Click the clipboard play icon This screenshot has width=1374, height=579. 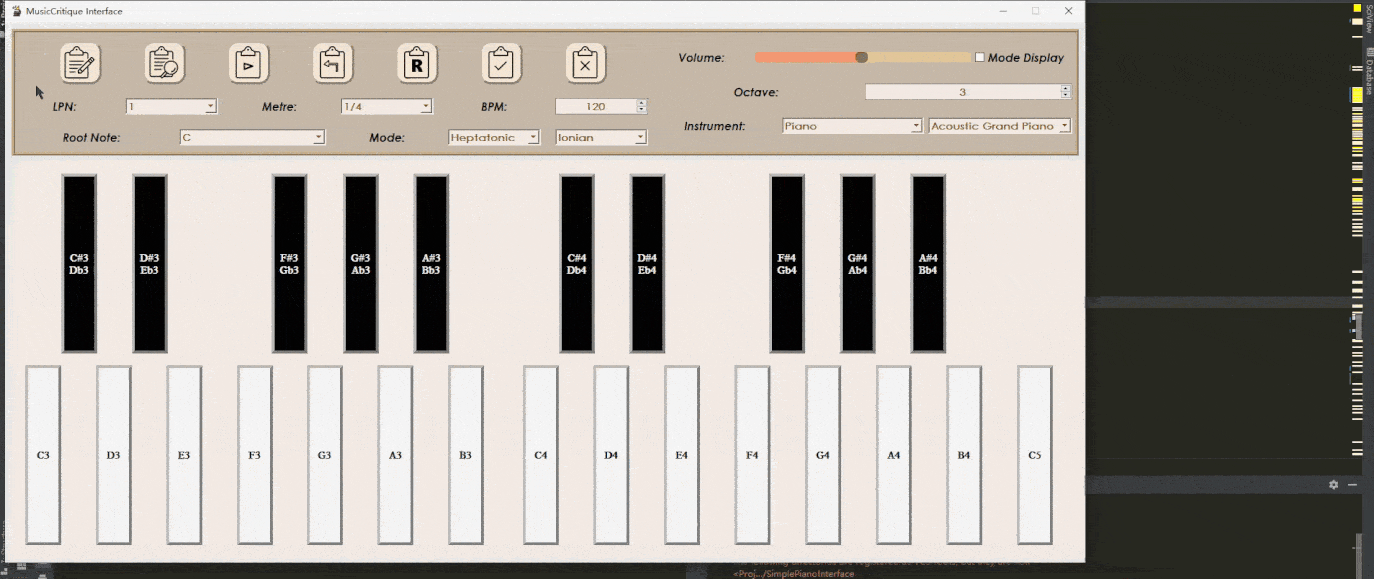pyautogui.click(x=248, y=63)
